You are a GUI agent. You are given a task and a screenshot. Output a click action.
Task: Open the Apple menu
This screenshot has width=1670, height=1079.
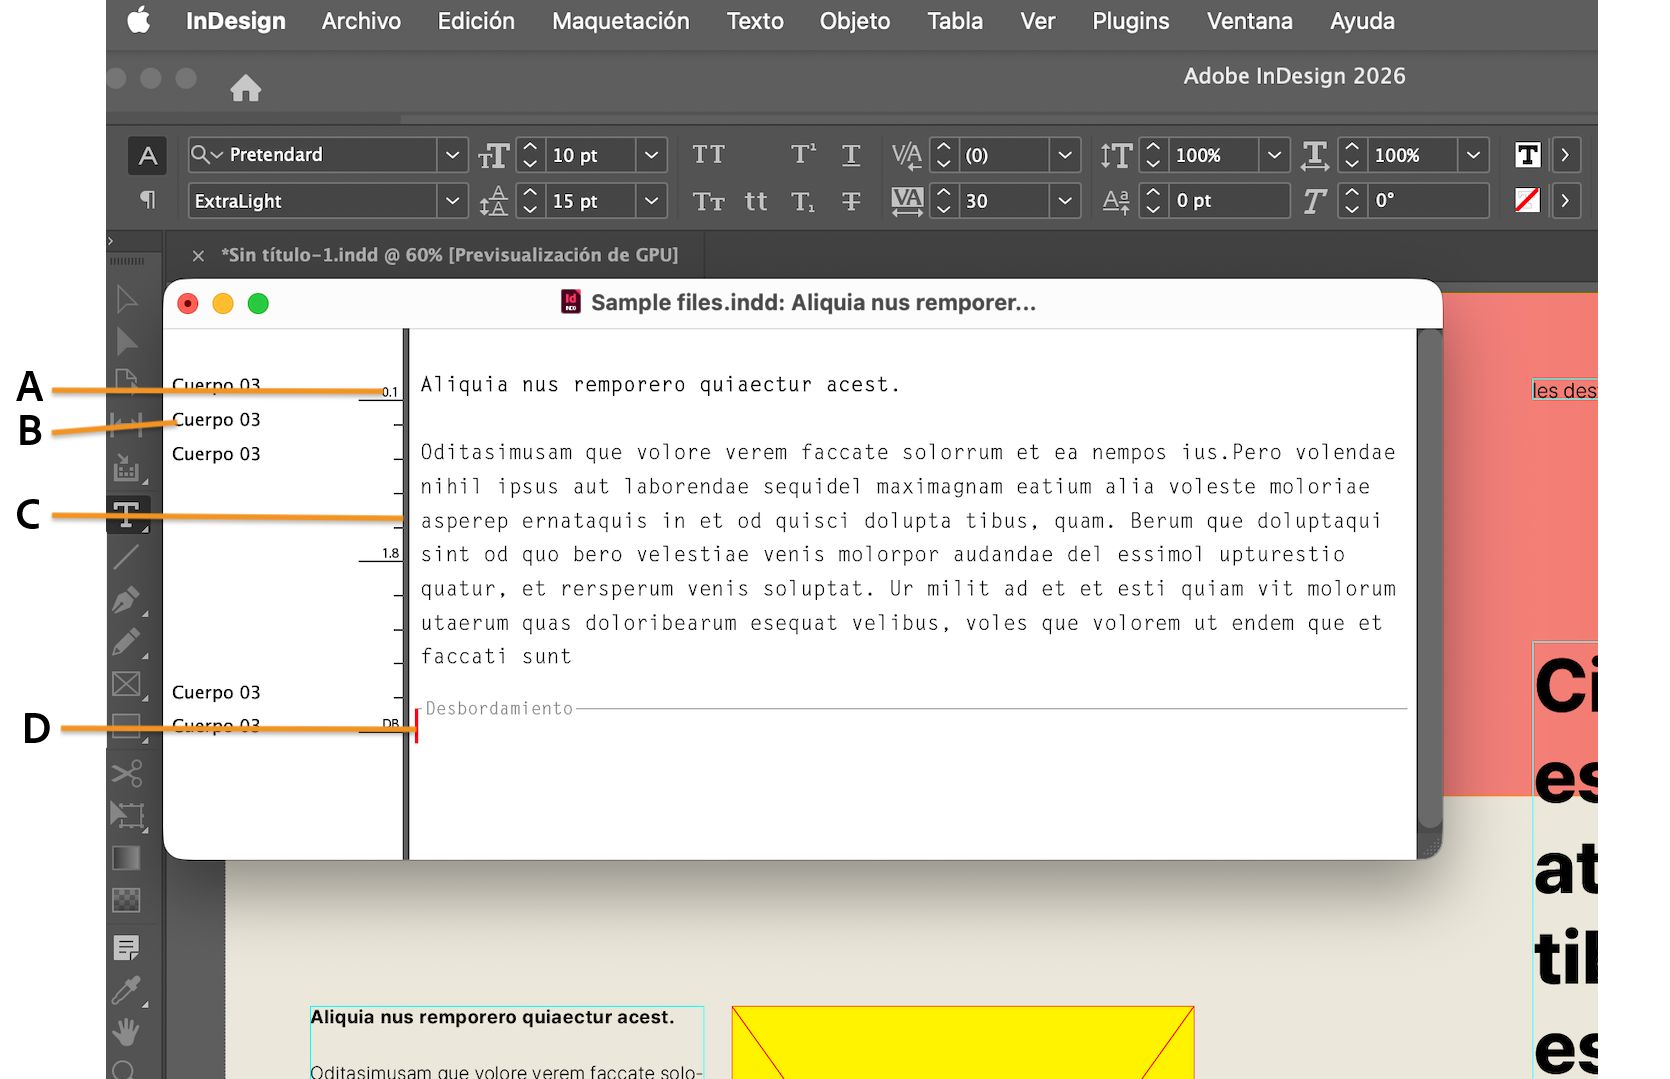point(139,20)
